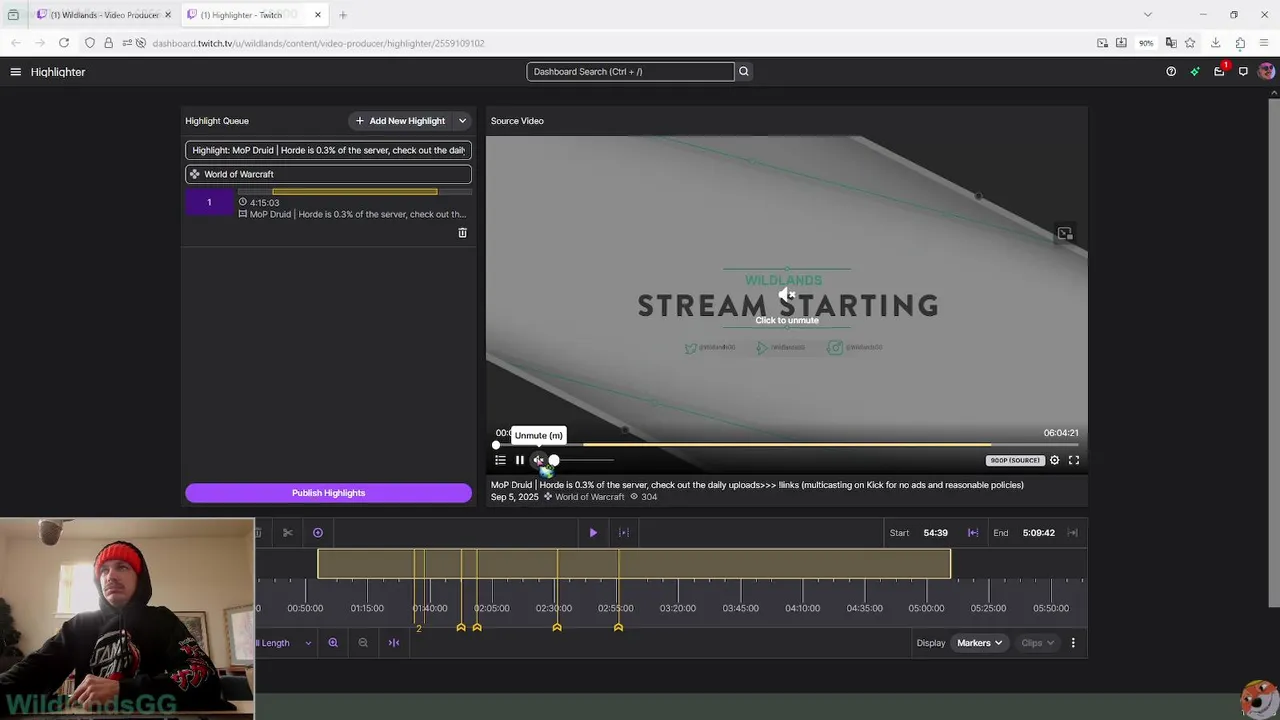Screen dimensions: 1280x720
Task: Click the End time value 5:09:42
Action: [x=1038, y=533]
